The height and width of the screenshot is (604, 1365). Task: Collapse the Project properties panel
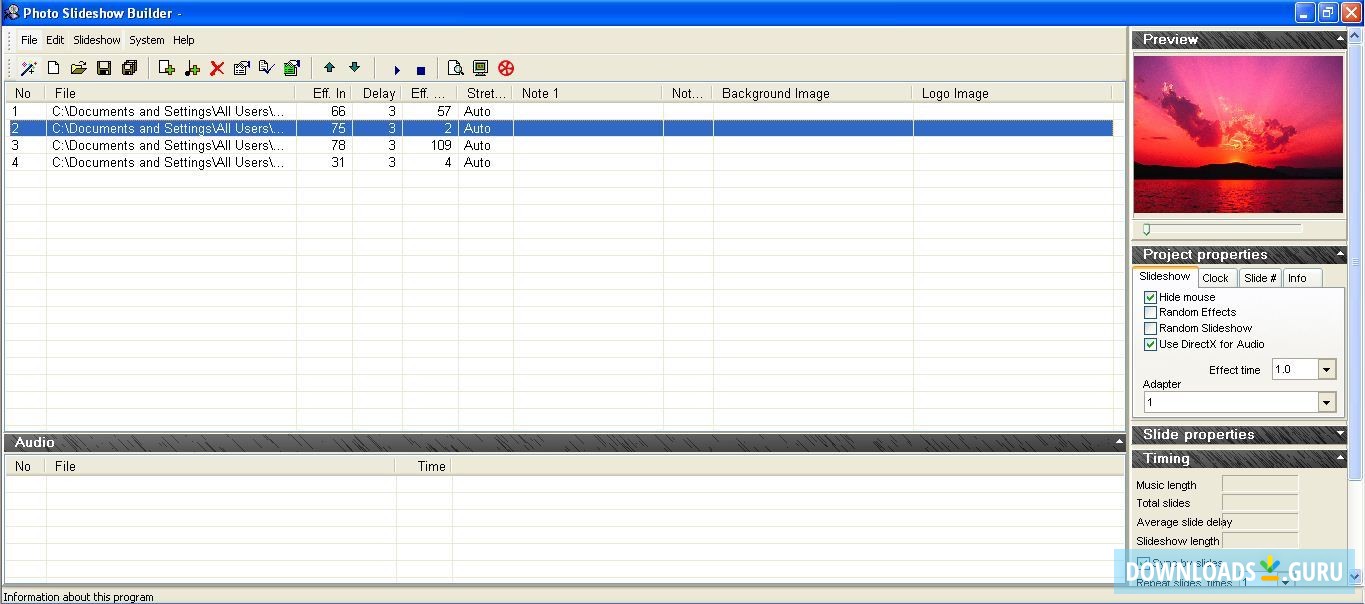pyautogui.click(x=1340, y=254)
